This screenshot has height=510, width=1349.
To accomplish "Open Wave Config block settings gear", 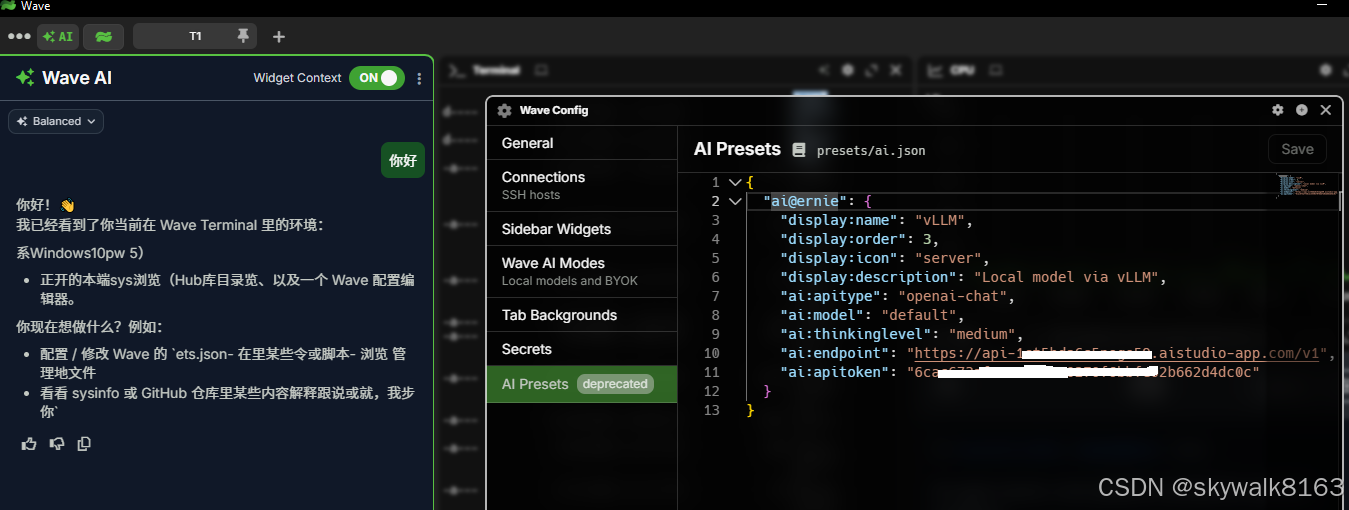I will 1278,110.
